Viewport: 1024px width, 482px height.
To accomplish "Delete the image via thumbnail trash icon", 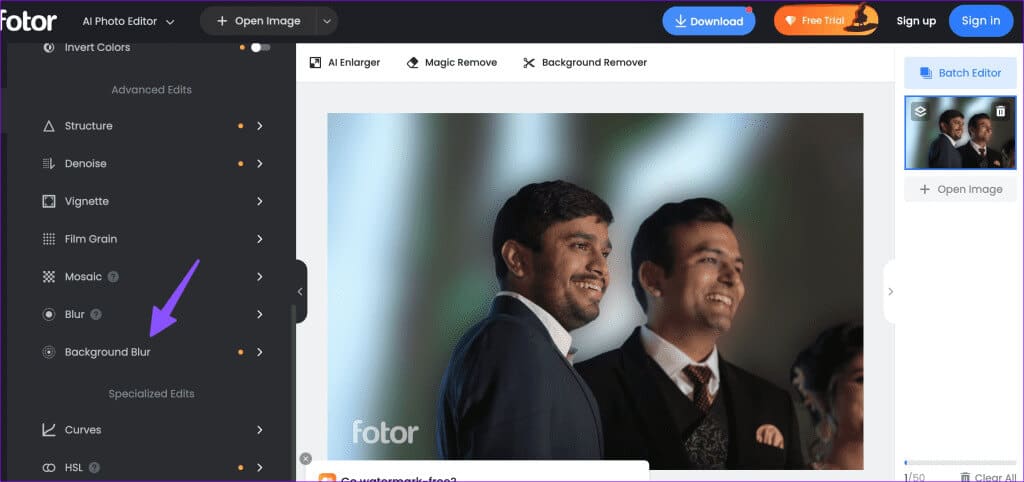I will [x=1000, y=112].
